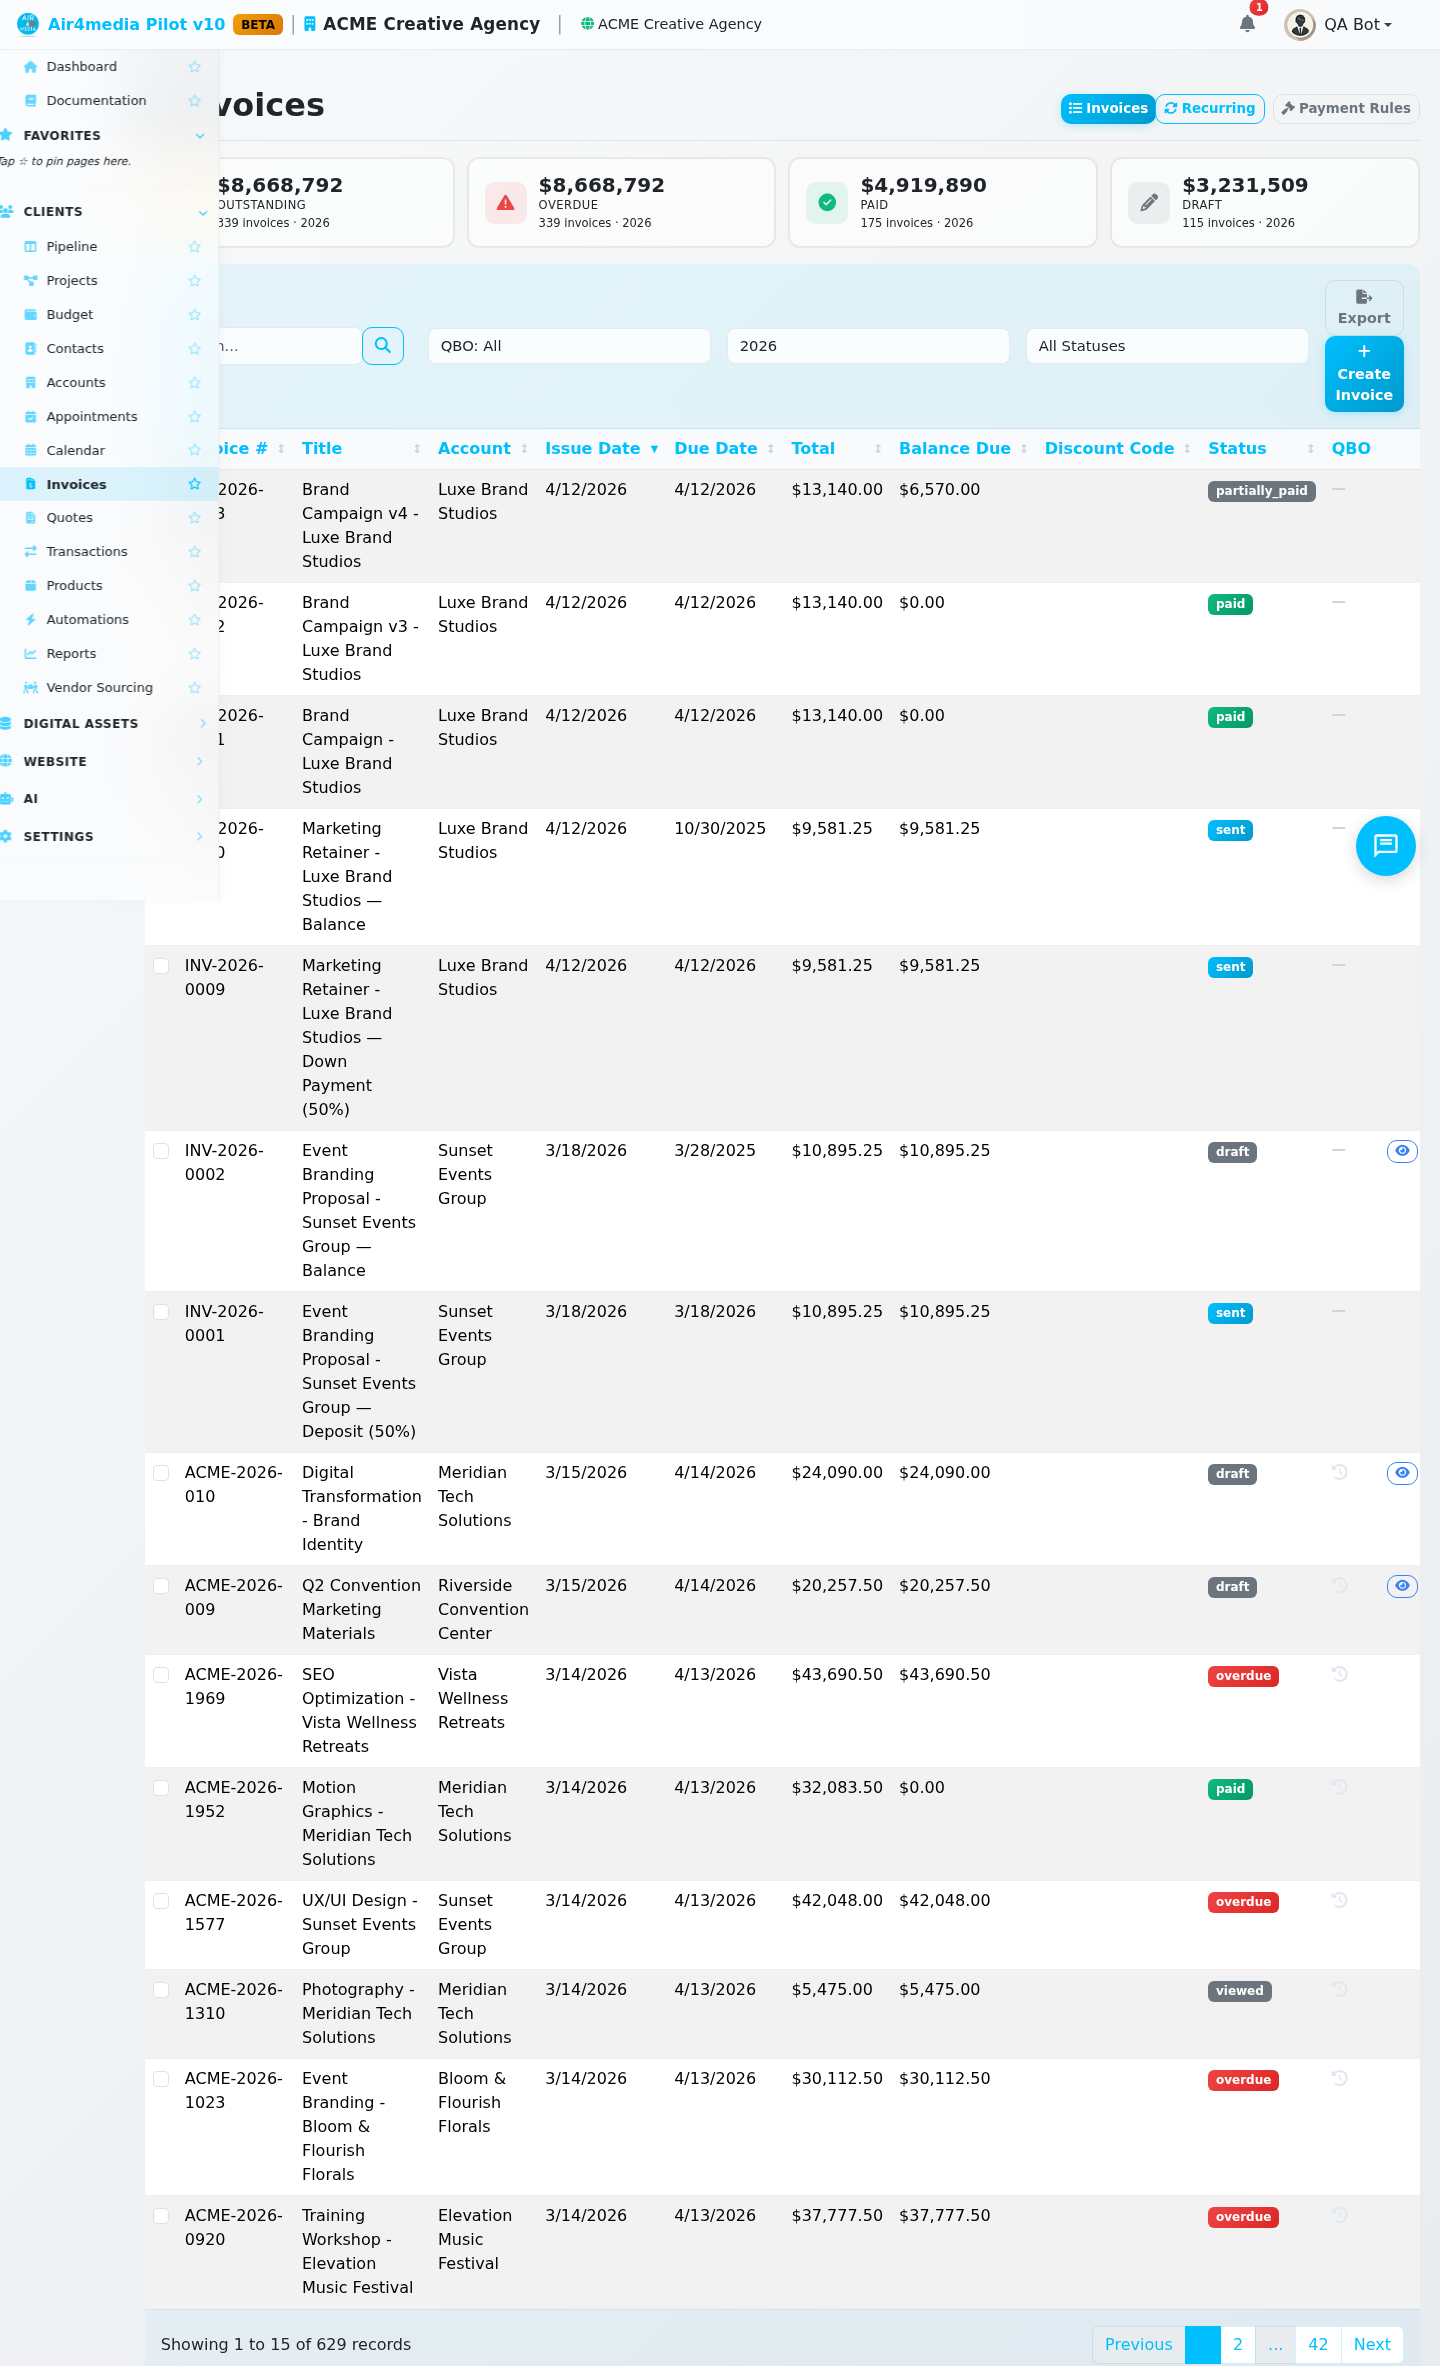Open the Vendor Sourcing sidebar icon
Image resolution: width=1440 pixels, height=2366 pixels.
[31, 688]
